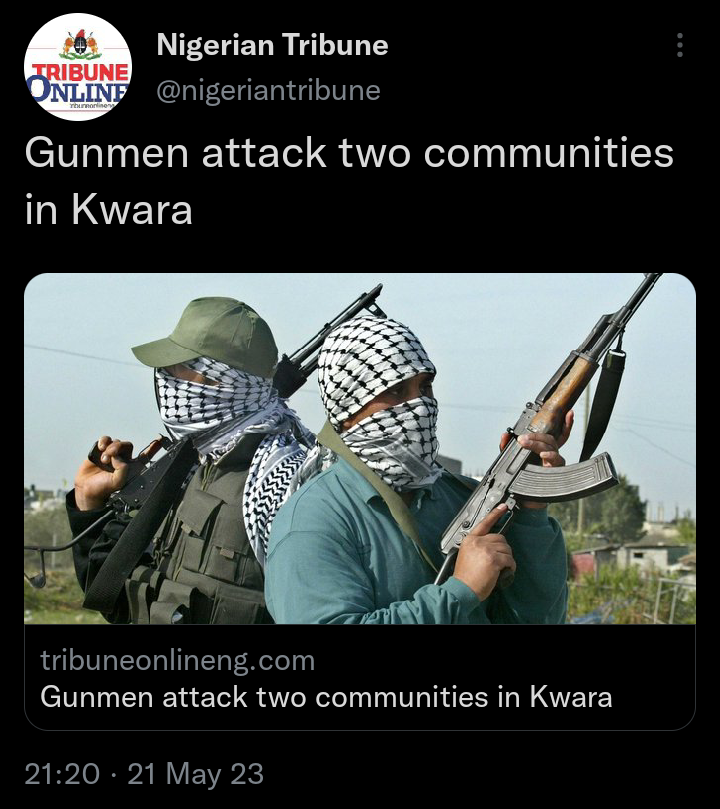Select the tweet text about gunmen attack
Viewport: 720px width, 809px height.
349,181
